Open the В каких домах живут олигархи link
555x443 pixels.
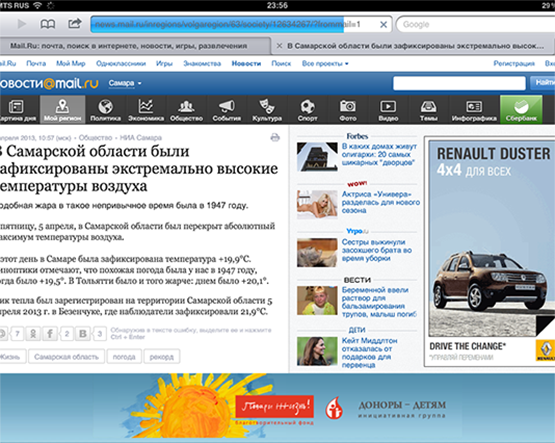point(379,154)
